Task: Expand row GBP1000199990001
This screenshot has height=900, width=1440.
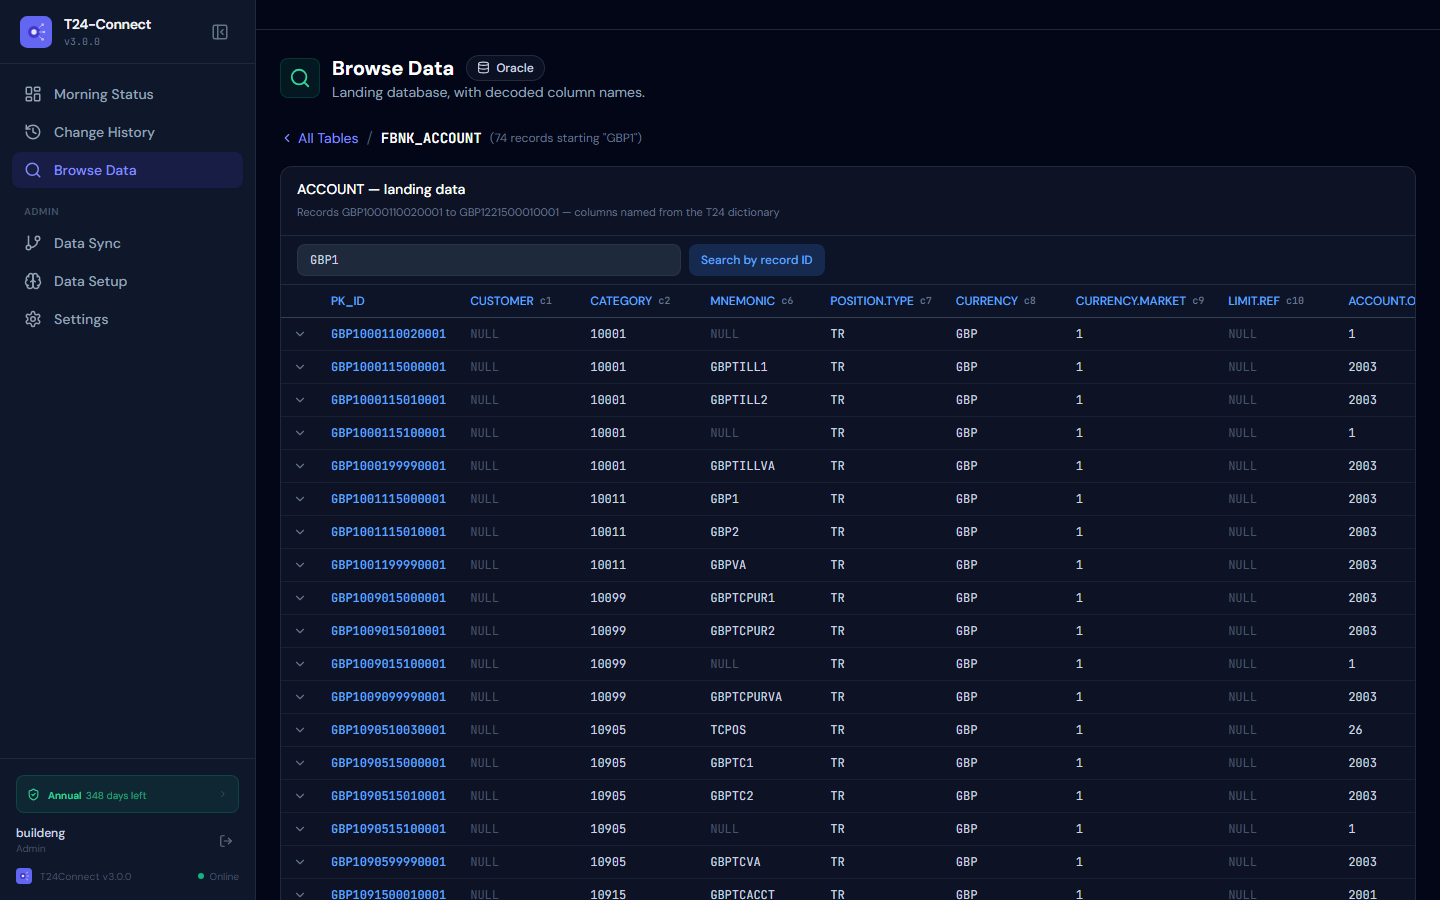Action: click(x=300, y=466)
